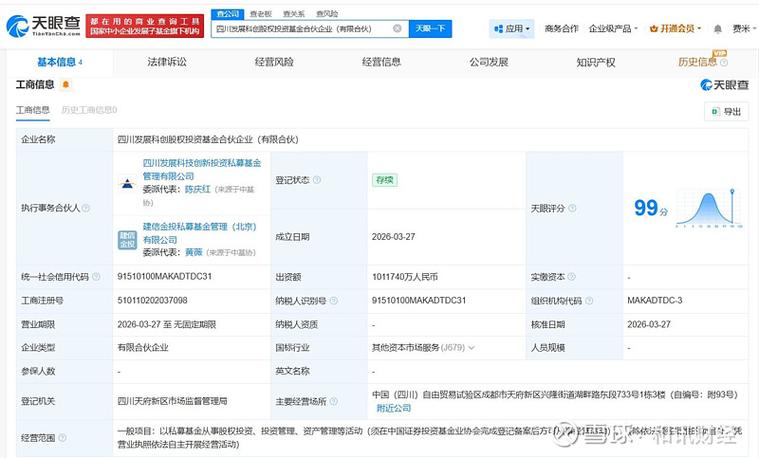Select the 工商信息 sub-tab
The width and height of the screenshot is (759, 458).
click(x=33, y=110)
